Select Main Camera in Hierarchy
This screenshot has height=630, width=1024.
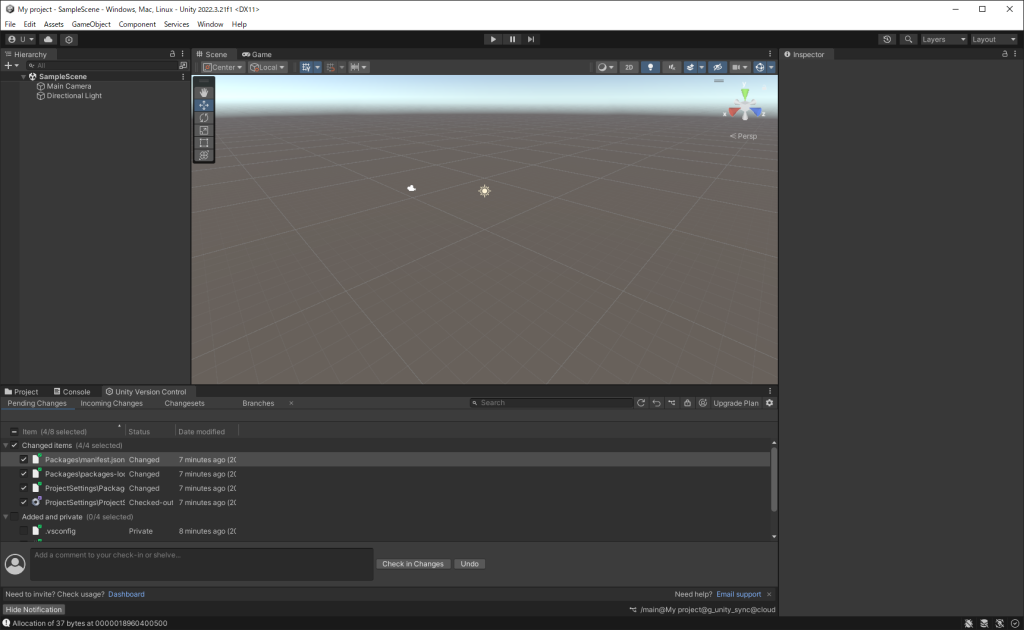tap(69, 86)
